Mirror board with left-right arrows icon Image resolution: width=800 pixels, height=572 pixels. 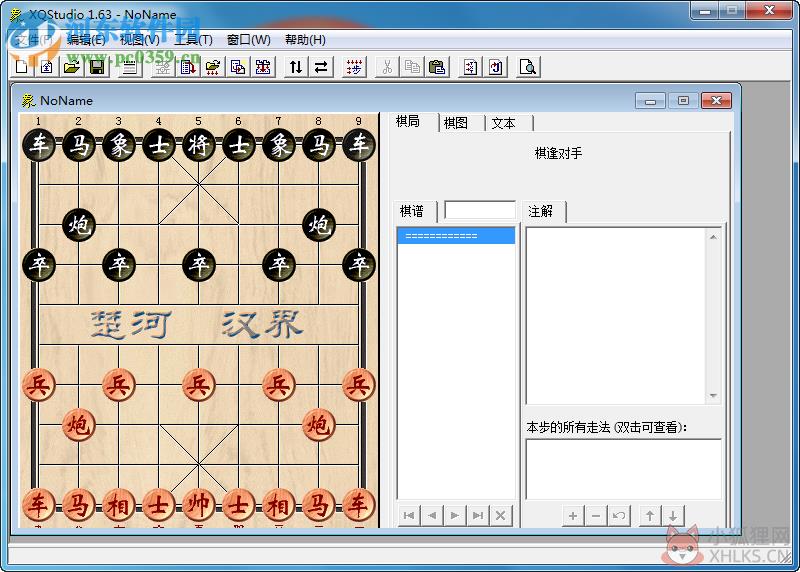(321, 67)
